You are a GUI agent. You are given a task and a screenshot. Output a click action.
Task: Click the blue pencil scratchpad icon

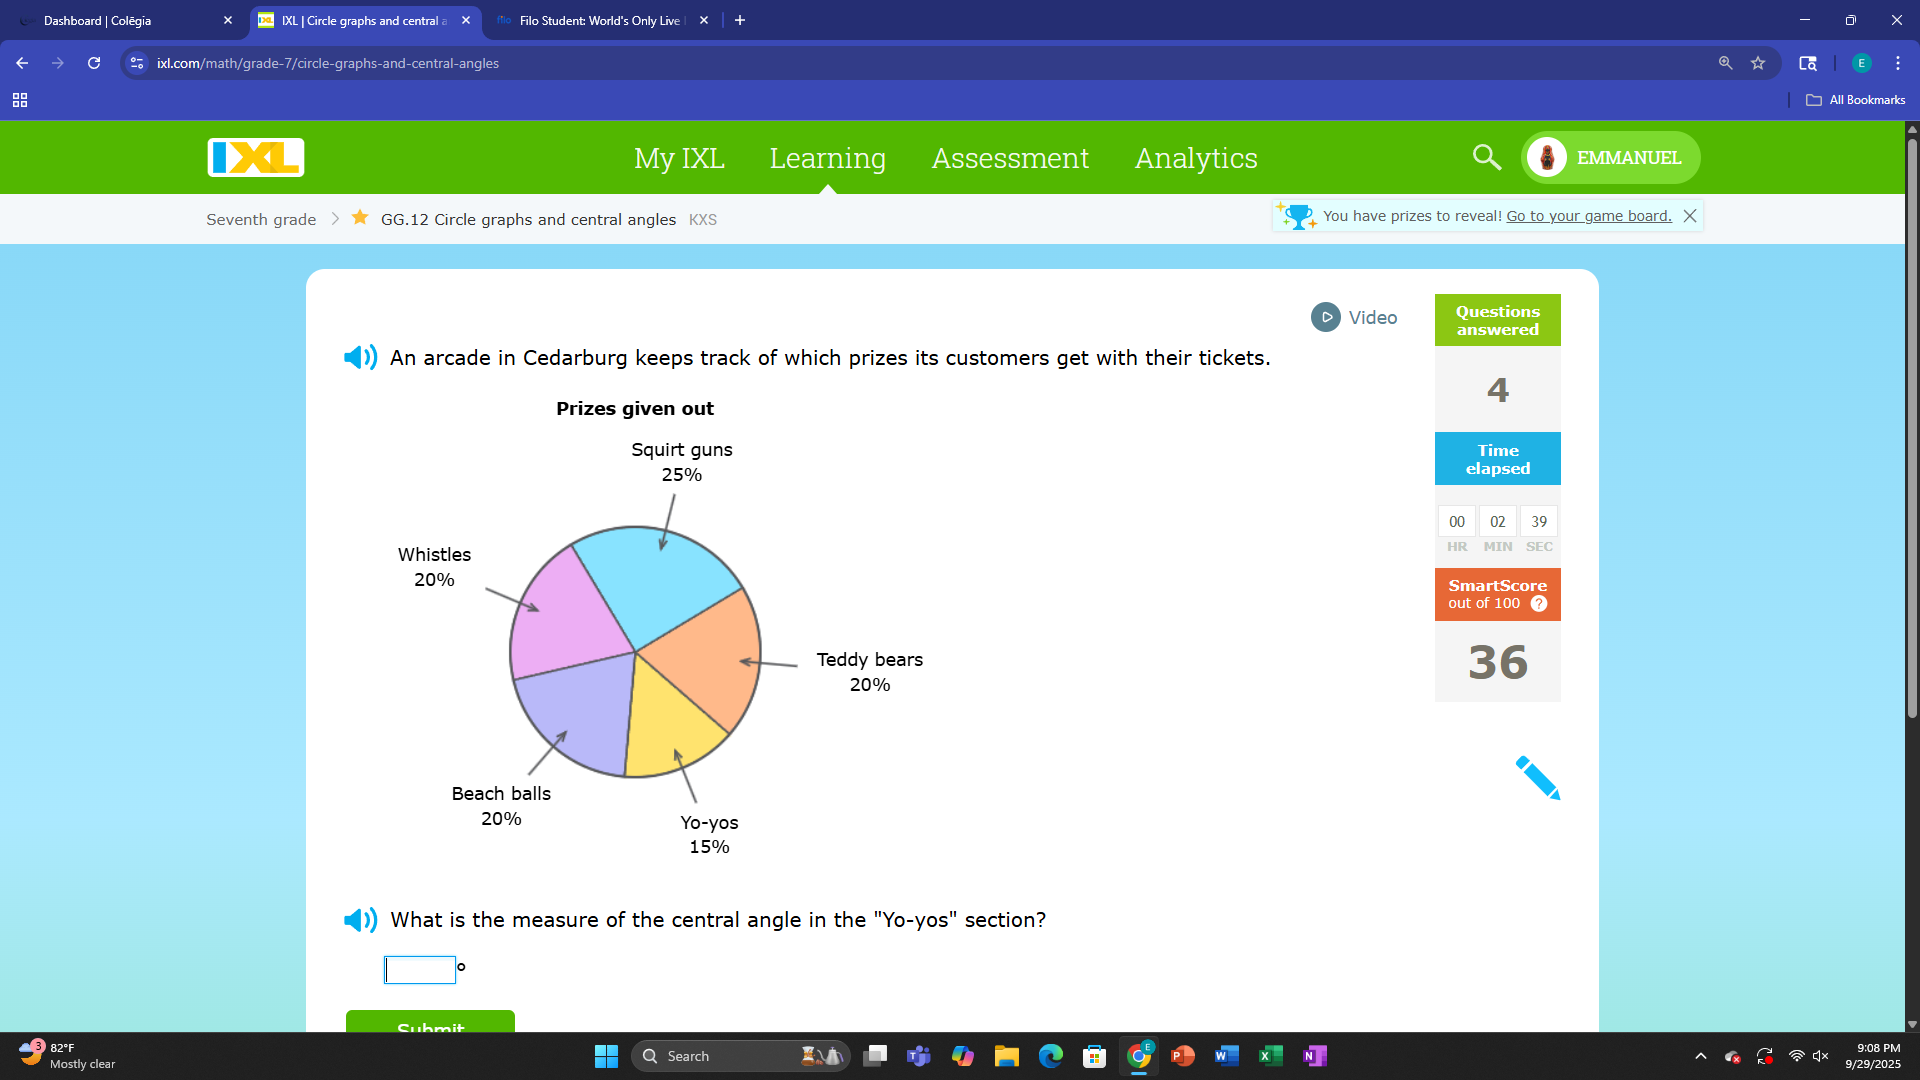click(x=1537, y=778)
